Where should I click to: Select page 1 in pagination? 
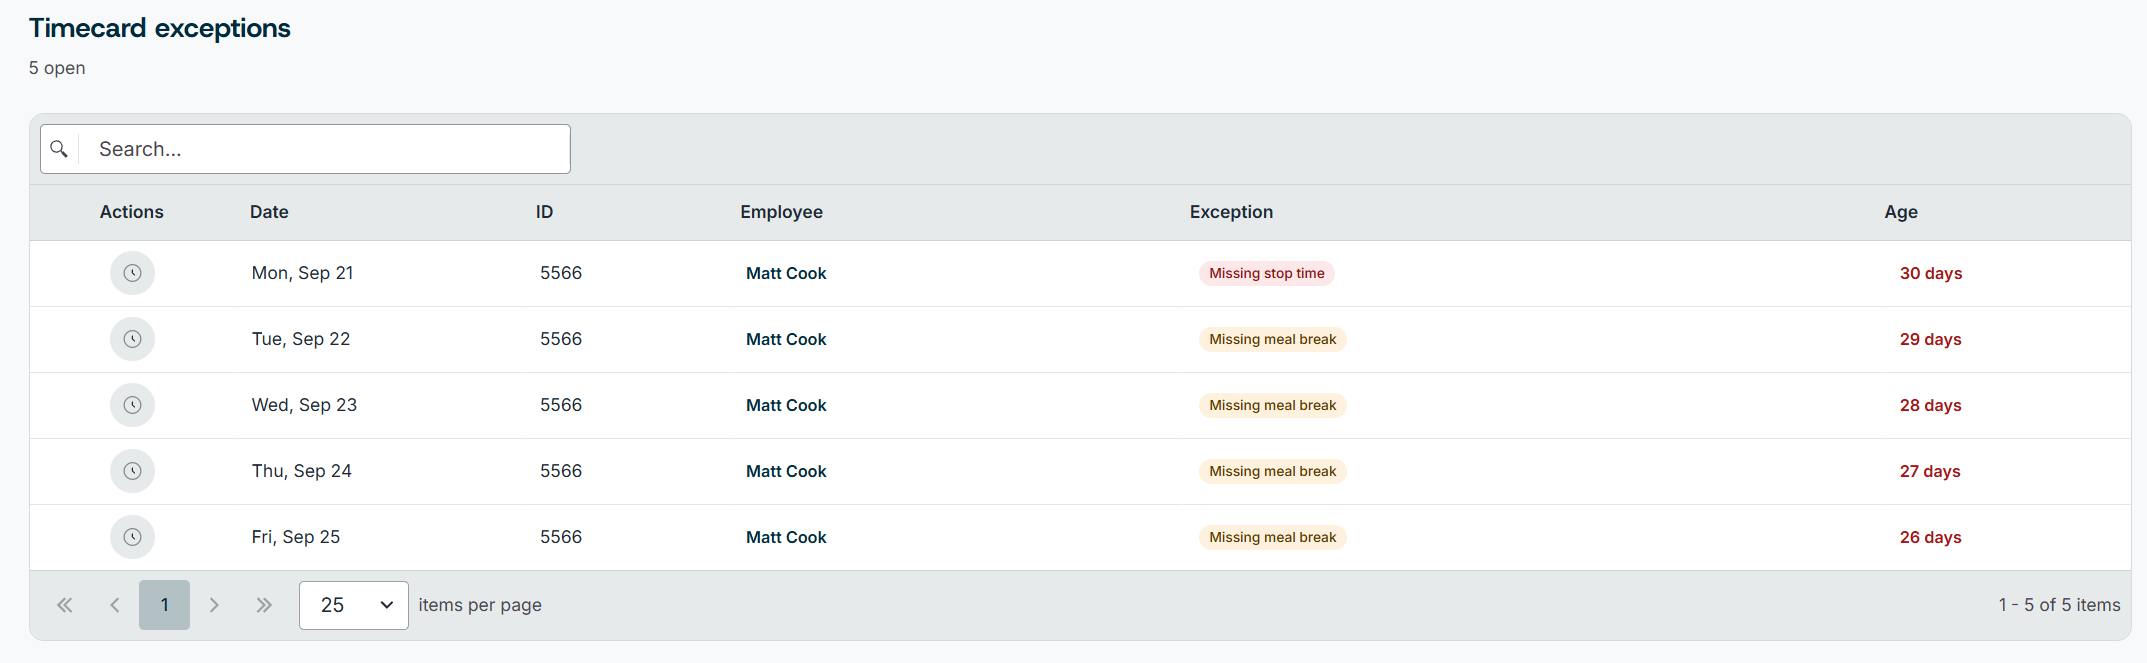pos(164,605)
